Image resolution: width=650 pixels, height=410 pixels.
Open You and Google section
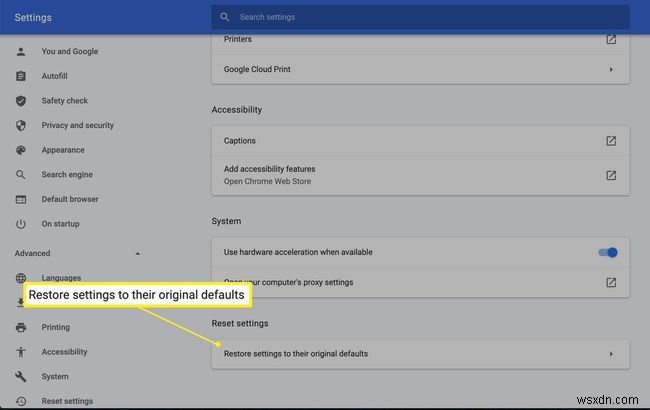point(70,51)
